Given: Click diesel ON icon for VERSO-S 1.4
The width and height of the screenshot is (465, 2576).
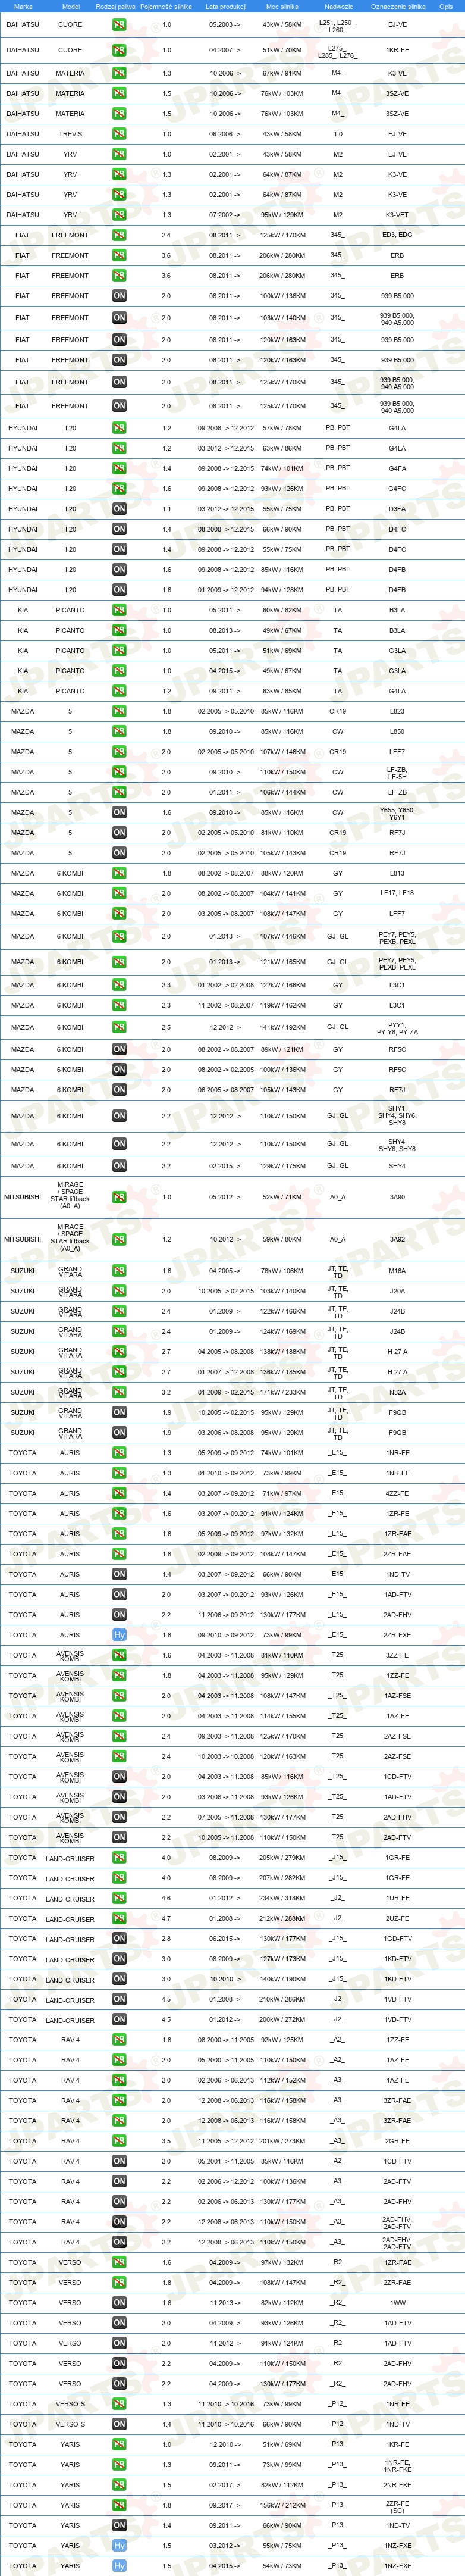Looking at the screenshot, I should click(x=119, y=2424).
